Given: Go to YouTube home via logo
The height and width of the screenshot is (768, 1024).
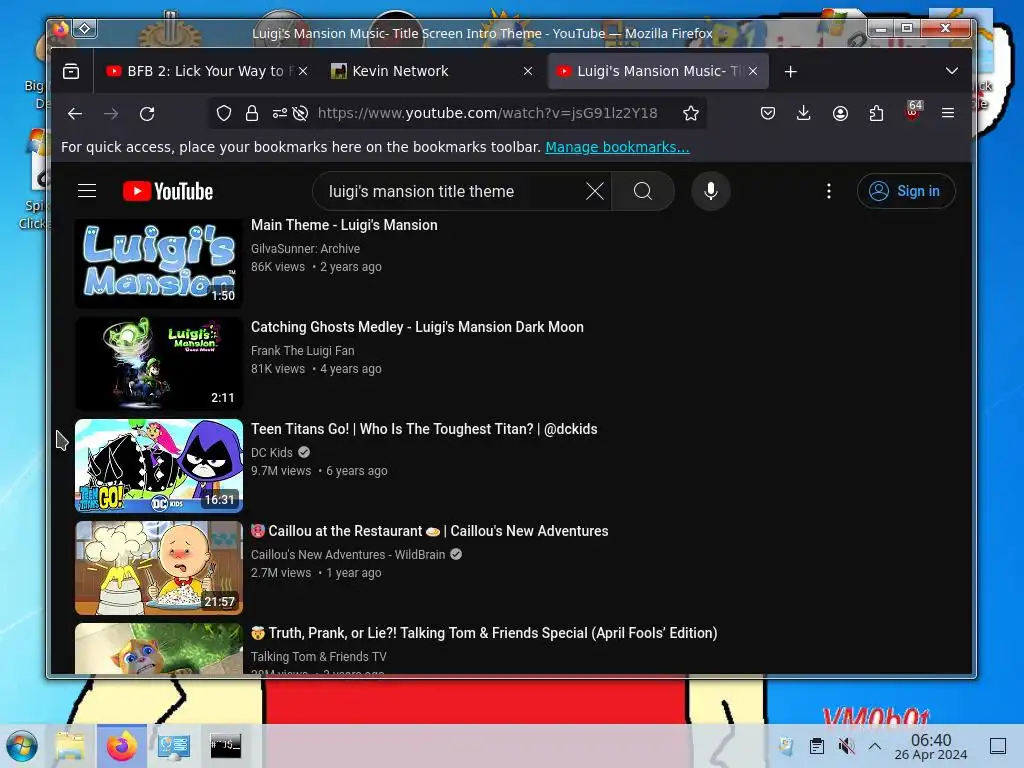Looking at the screenshot, I should click(x=168, y=191).
